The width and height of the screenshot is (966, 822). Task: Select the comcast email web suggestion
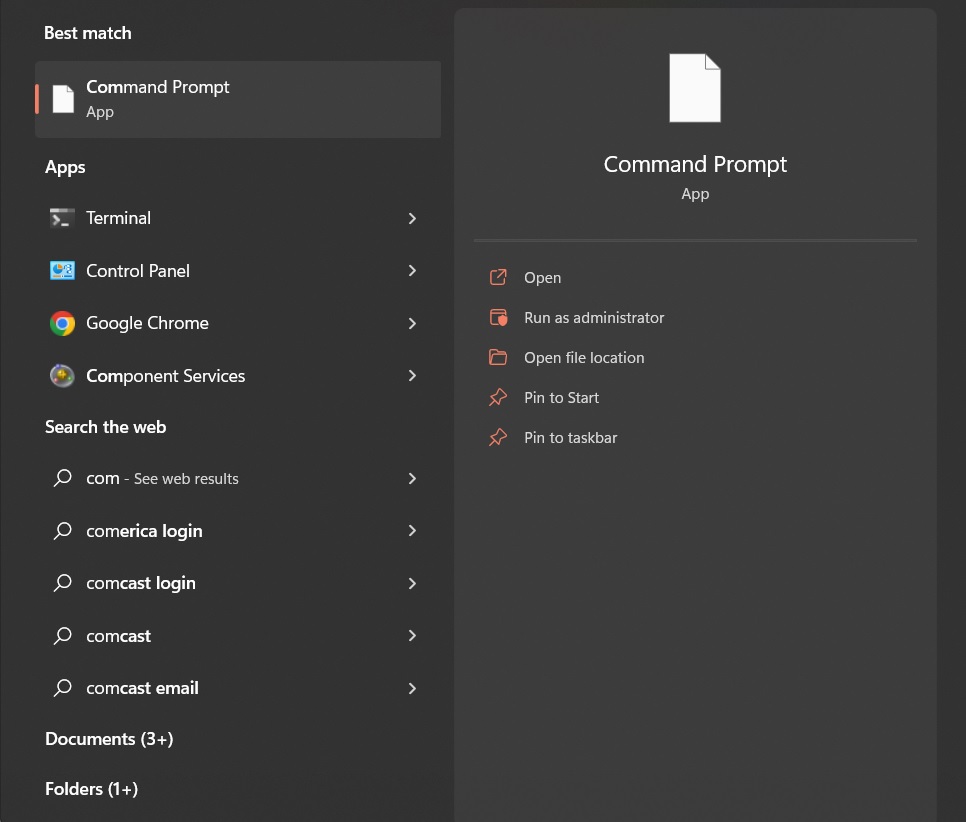click(x=142, y=688)
